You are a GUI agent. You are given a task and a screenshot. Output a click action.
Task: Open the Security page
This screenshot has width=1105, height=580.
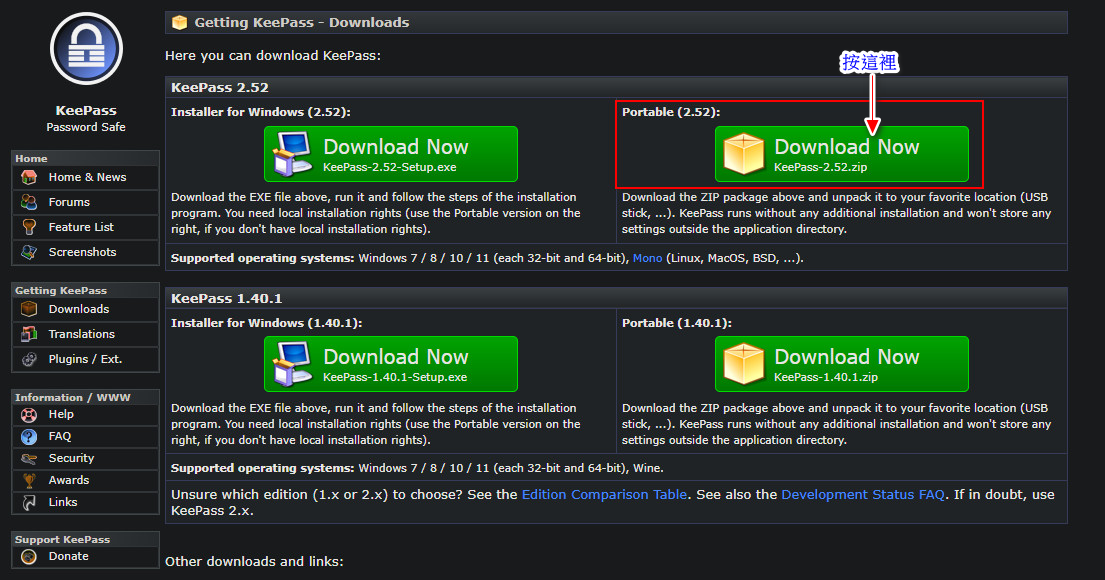pyautogui.click(x=86, y=459)
